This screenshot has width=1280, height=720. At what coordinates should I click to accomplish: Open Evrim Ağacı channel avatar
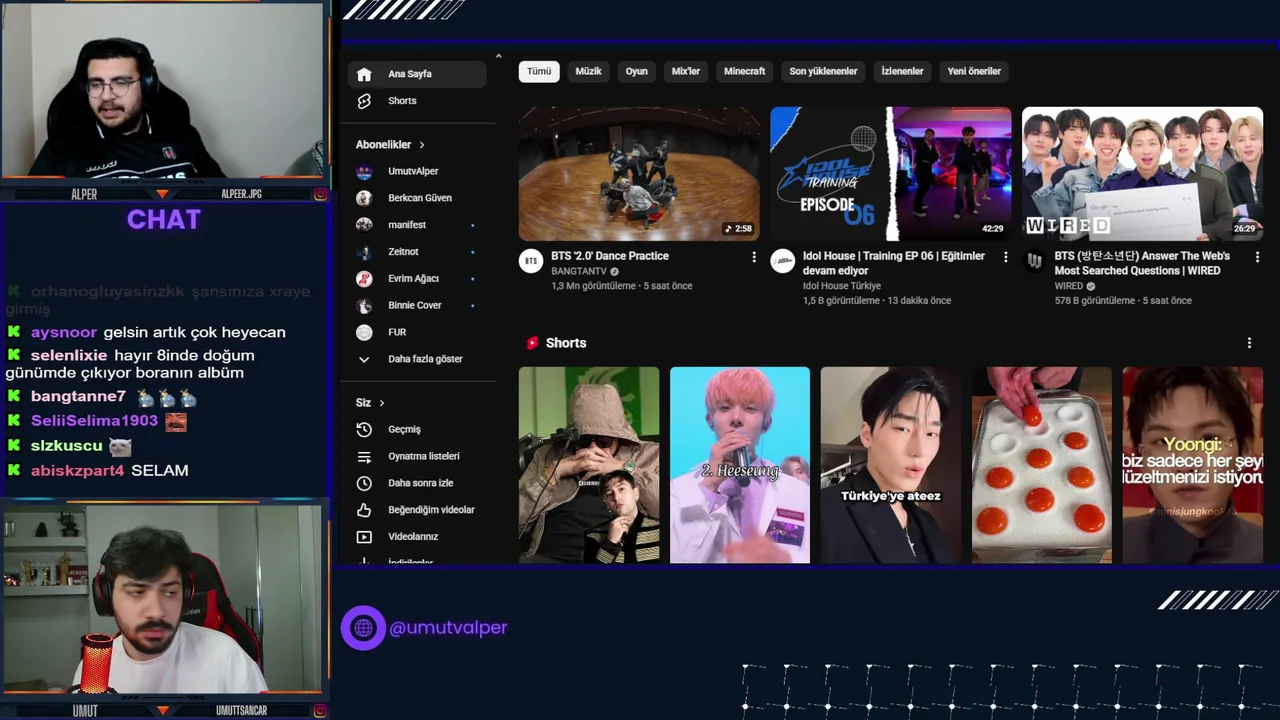coord(364,278)
